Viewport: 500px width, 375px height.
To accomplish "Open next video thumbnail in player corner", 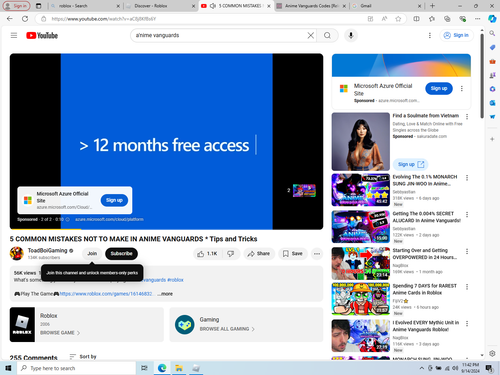I will [x=304, y=190].
